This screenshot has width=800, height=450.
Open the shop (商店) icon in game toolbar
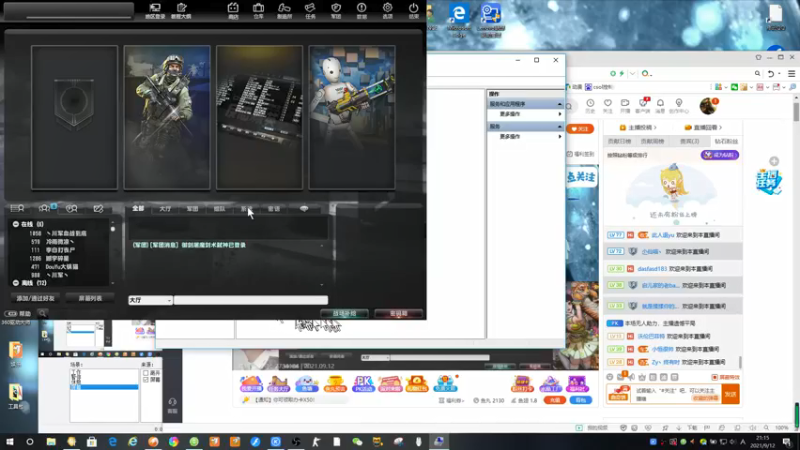pos(233,10)
